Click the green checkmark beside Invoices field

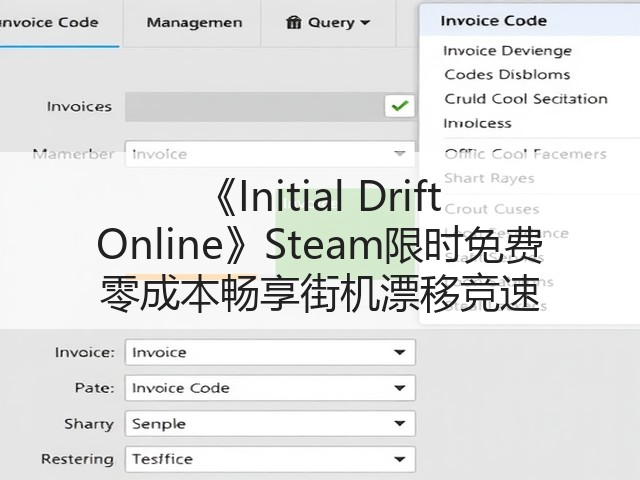click(399, 107)
